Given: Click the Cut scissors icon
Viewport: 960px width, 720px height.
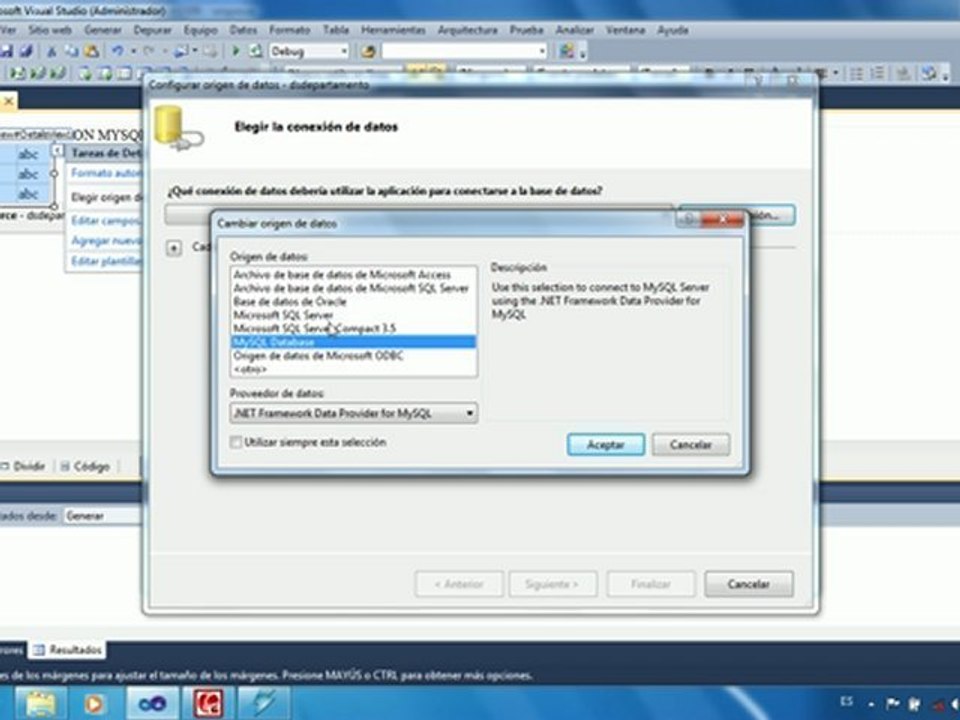Looking at the screenshot, I should (52, 51).
